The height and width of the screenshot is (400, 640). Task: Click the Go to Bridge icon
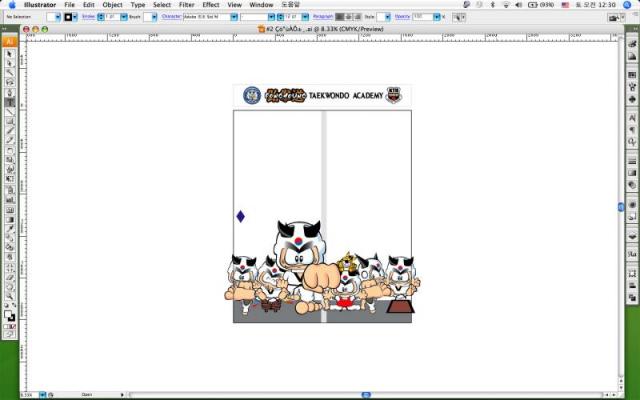click(x=612, y=18)
